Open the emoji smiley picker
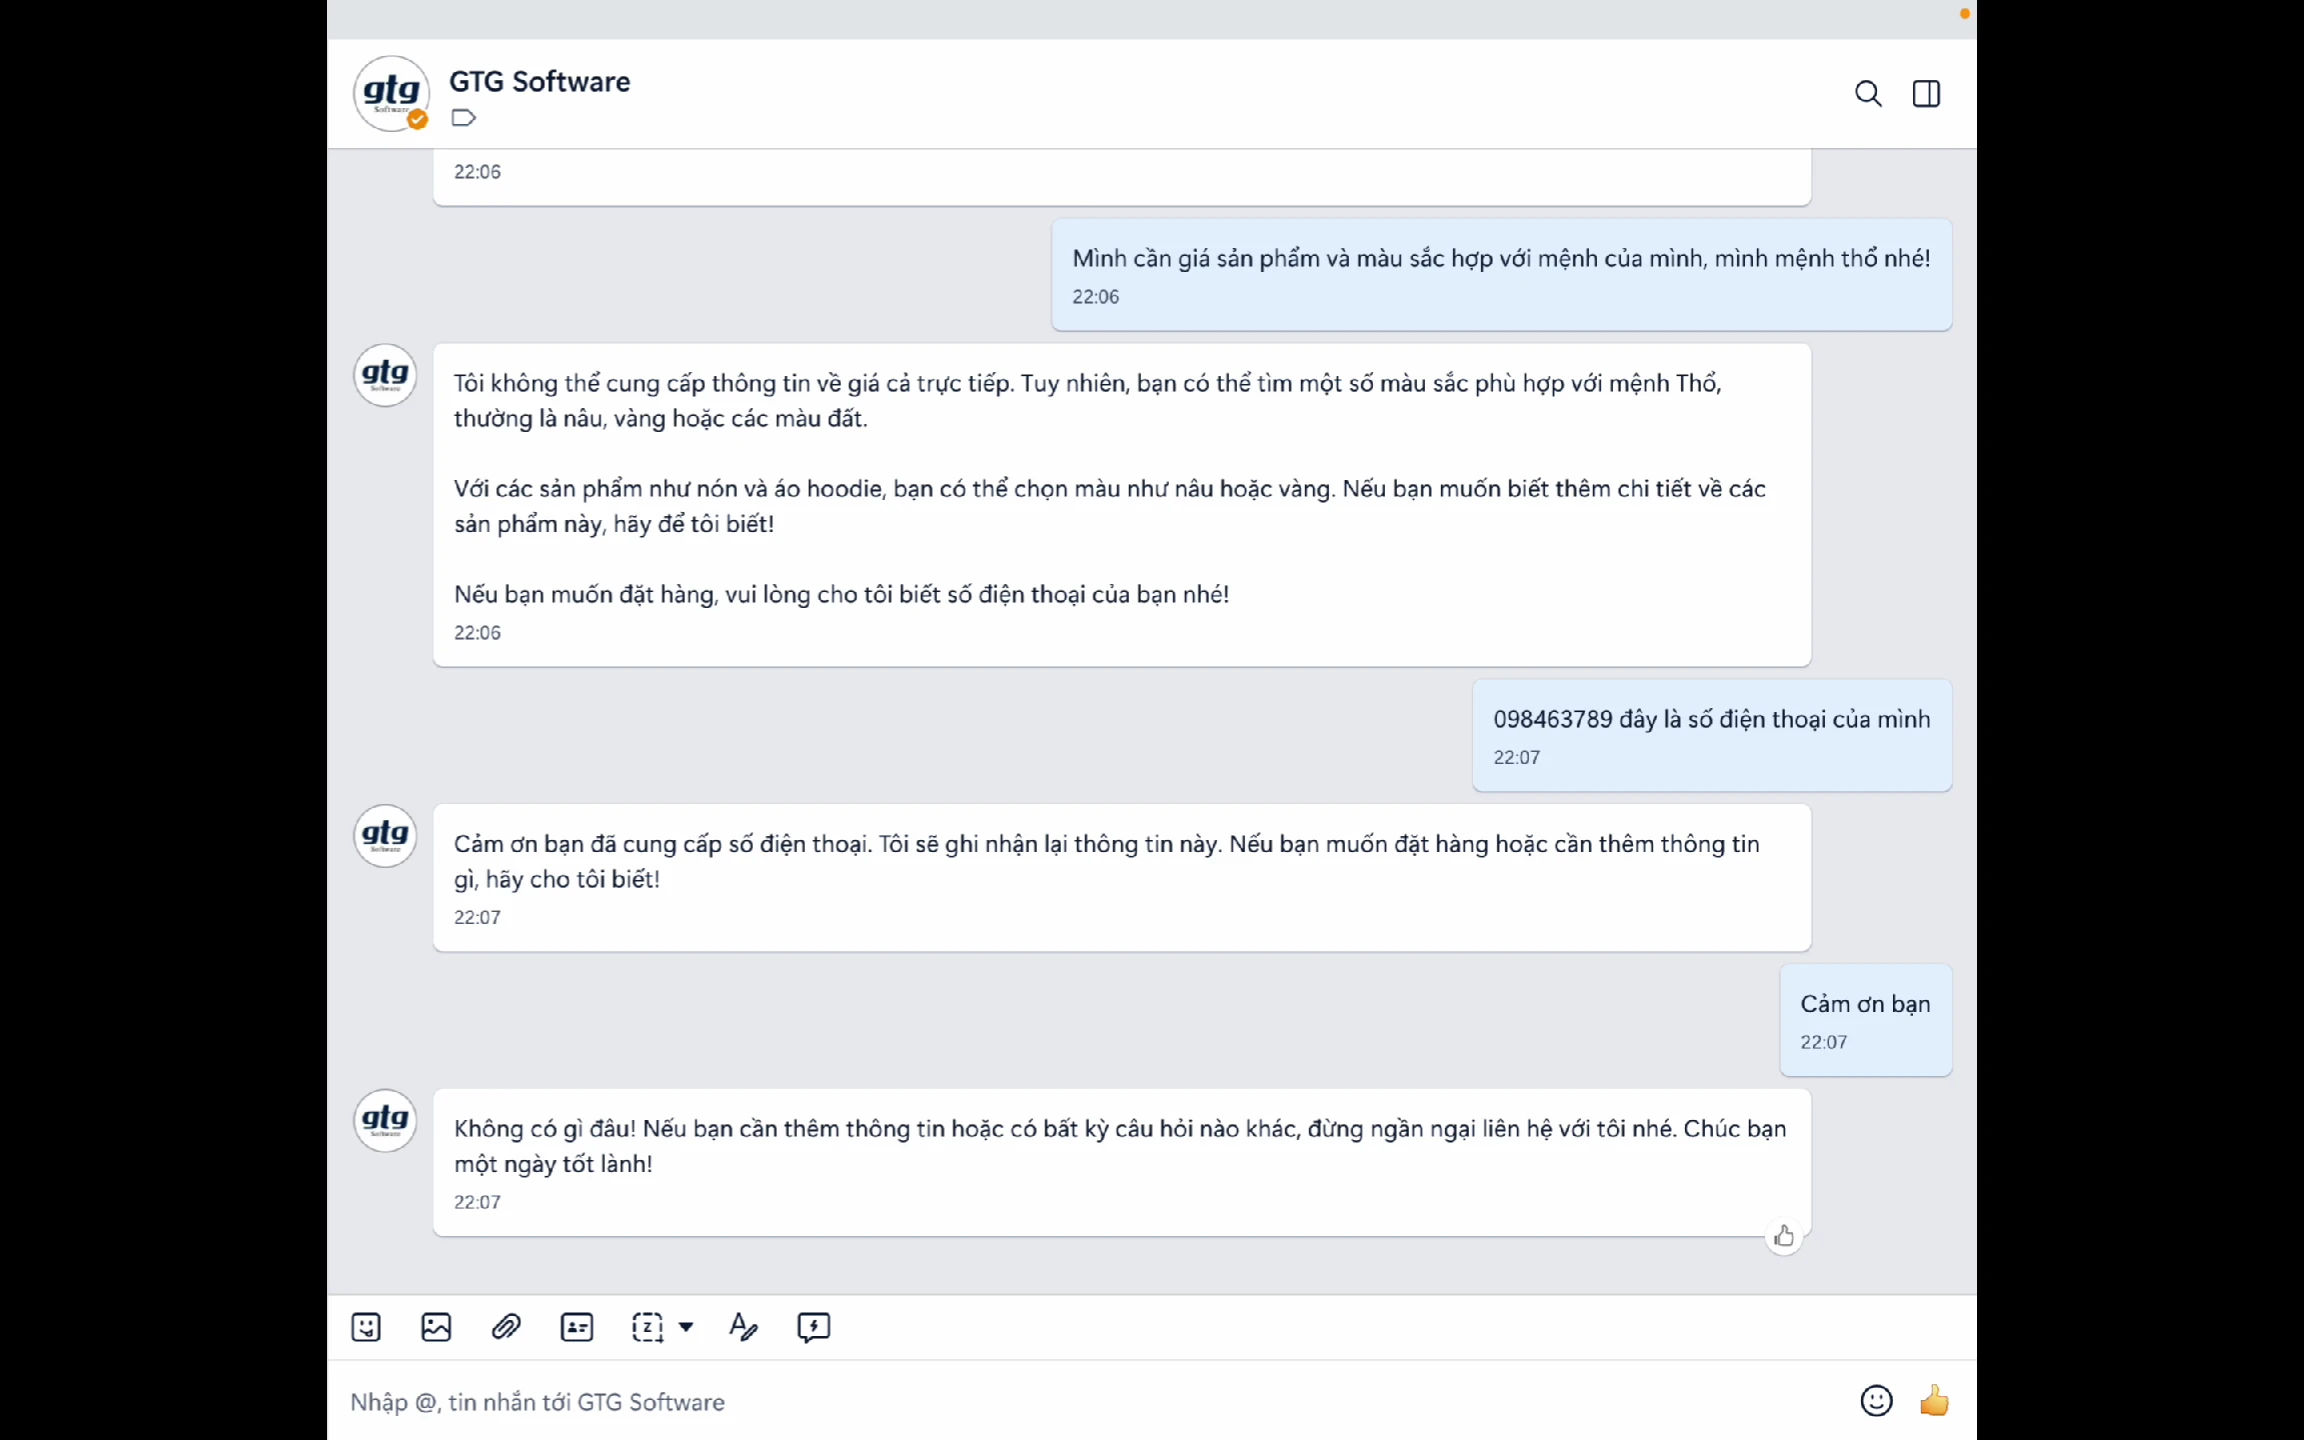The width and height of the screenshot is (2304, 1440). 1876,1401
